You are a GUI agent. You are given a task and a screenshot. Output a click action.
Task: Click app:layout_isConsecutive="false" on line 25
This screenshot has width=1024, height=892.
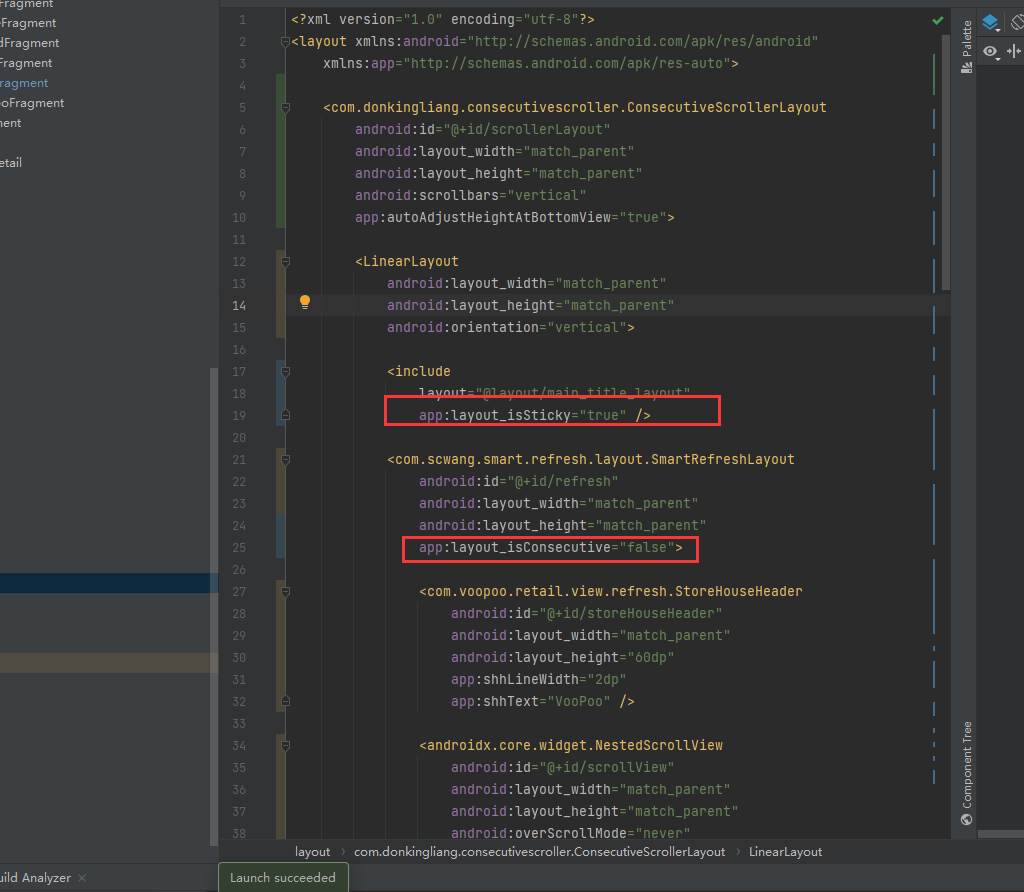(x=547, y=548)
